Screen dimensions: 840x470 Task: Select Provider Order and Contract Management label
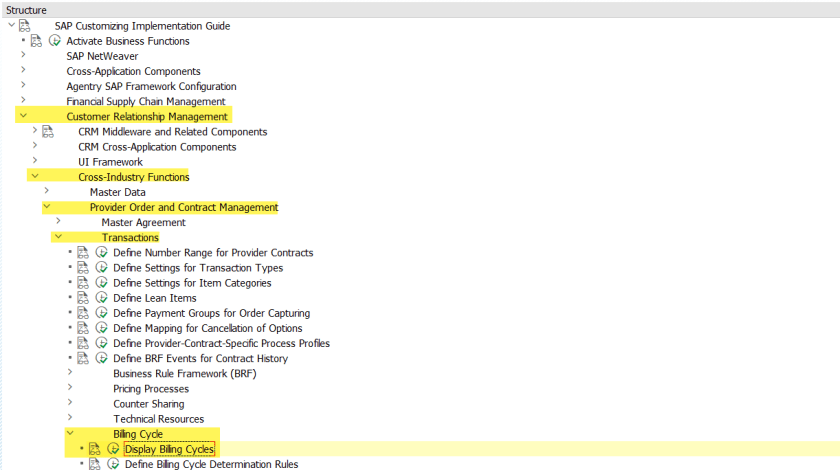click(x=184, y=207)
